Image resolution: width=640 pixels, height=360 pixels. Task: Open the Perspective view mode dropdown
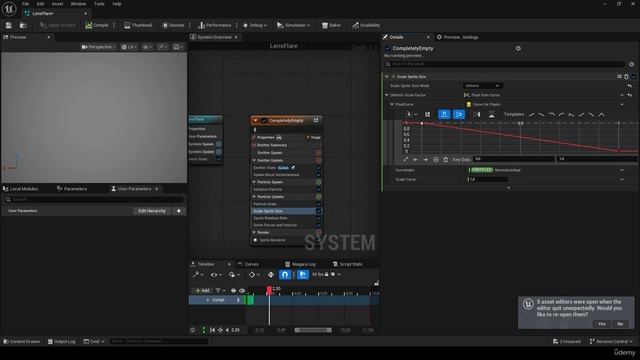pos(98,47)
